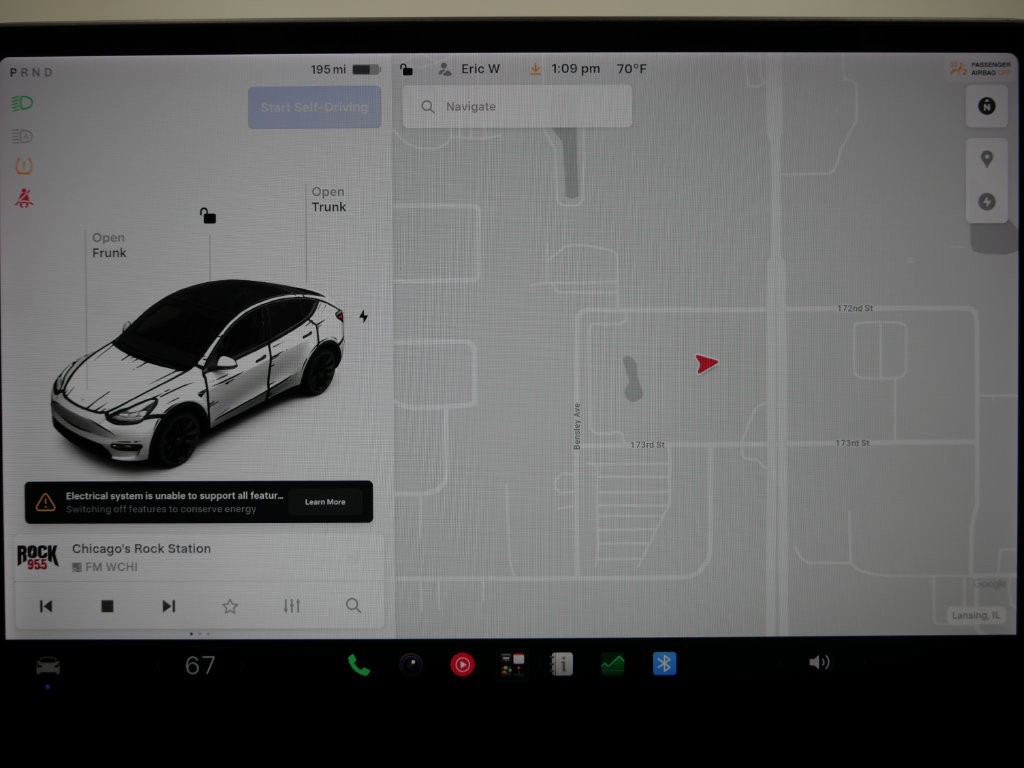Click Learn More on the electrical alert

point(325,502)
